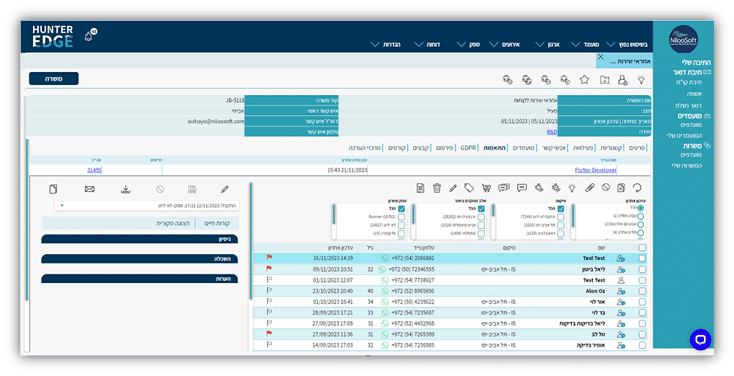Viewport: 734px width, 376px height.
Task: Click the star favorite icon in top toolbar
Action: (584, 80)
